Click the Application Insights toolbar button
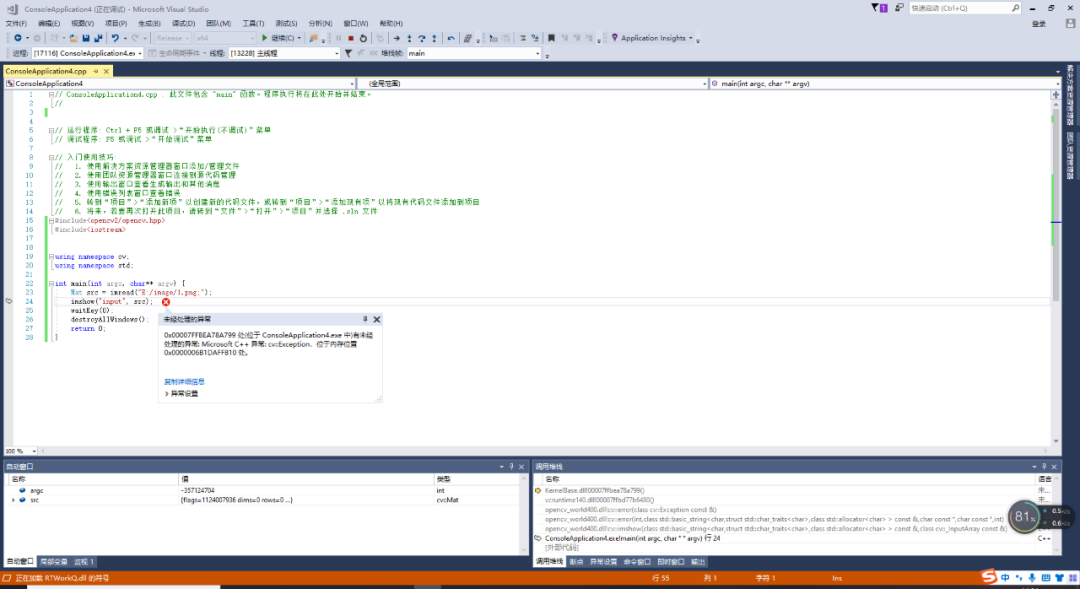The image size is (1080, 589). [x=652, y=38]
